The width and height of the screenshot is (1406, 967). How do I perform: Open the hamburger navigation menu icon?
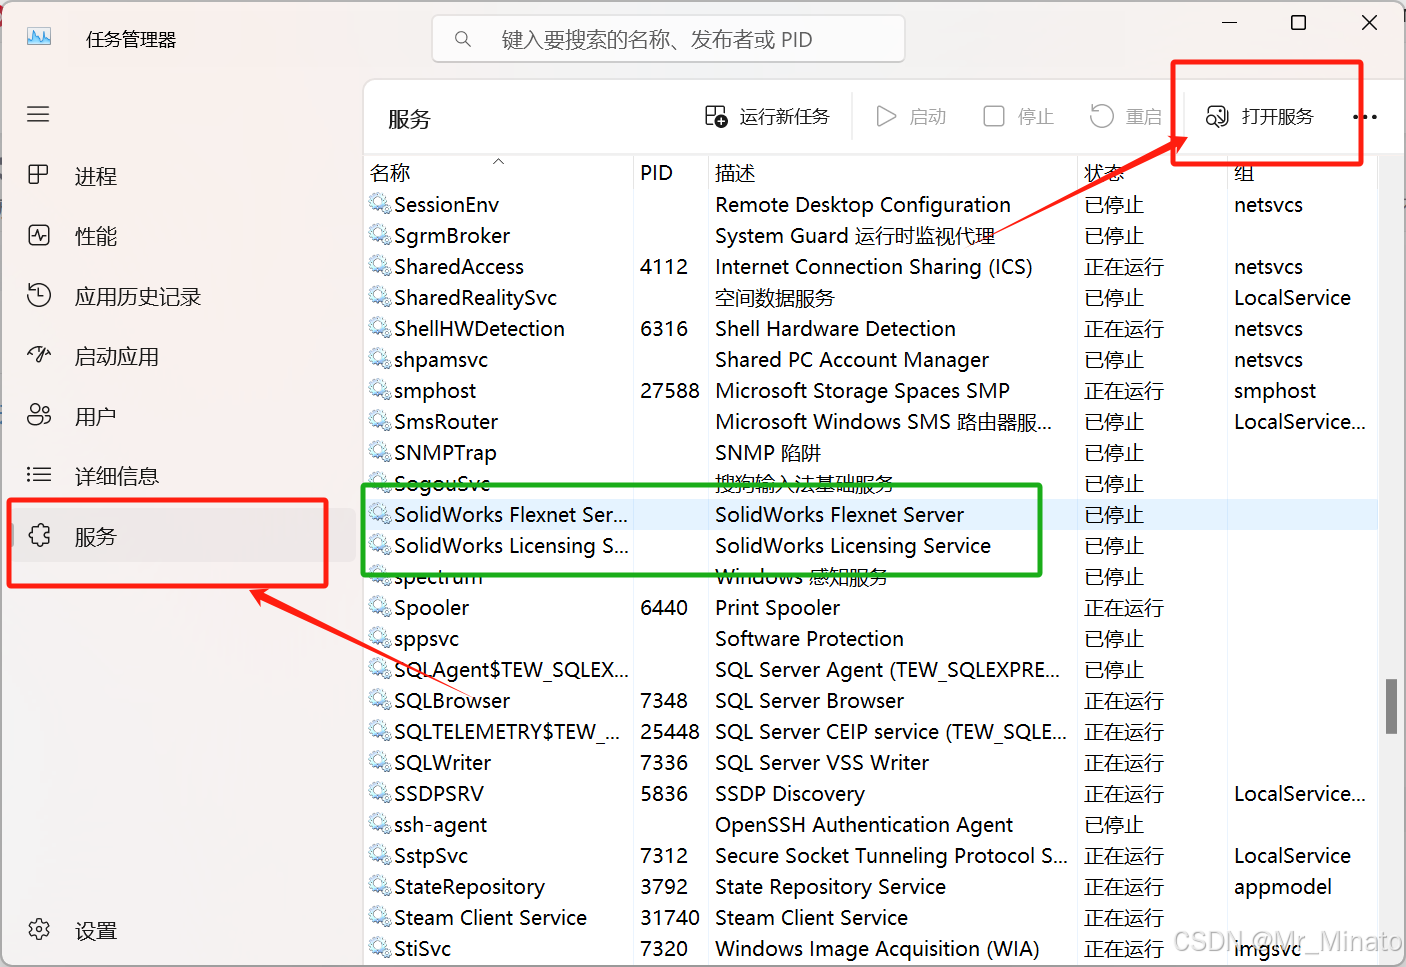point(38,114)
